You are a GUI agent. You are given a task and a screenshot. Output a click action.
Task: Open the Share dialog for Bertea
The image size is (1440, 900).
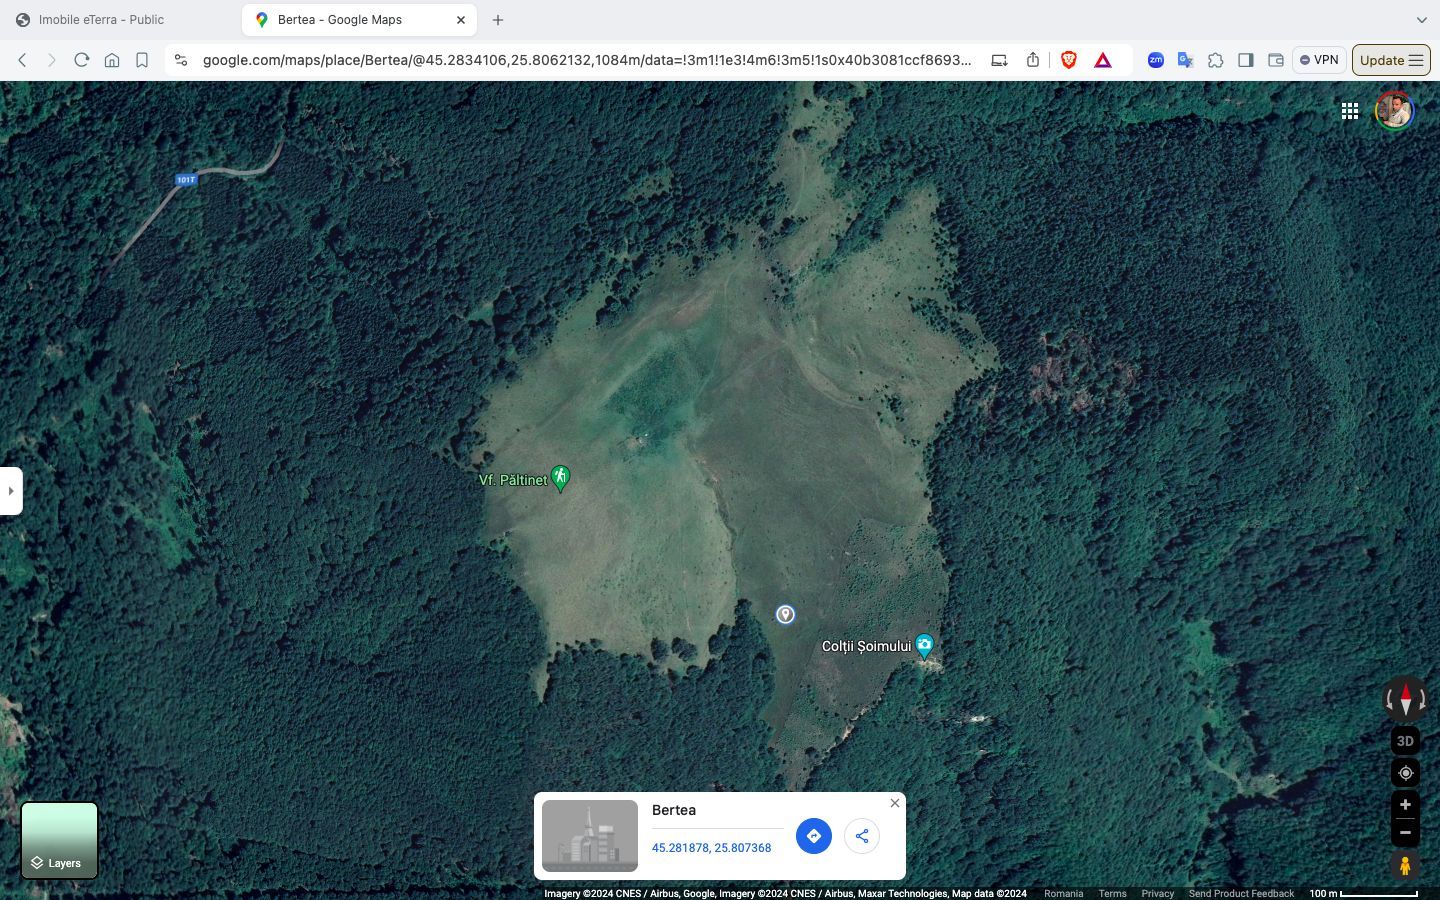tap(861, 836)
